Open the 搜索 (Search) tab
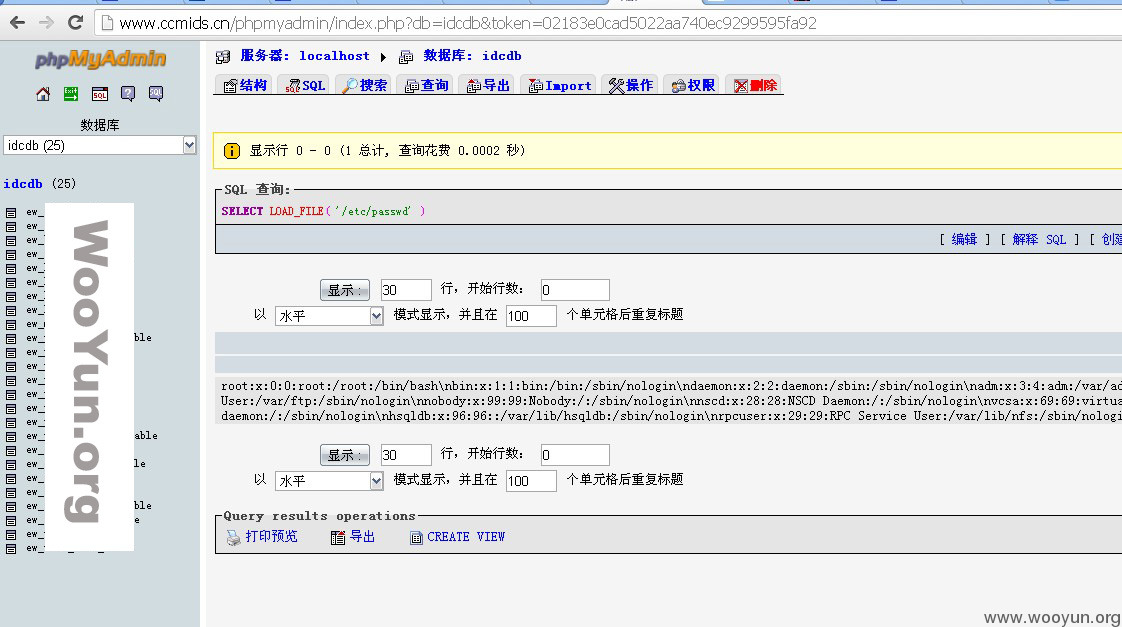The width and height of the screenshot is (1122, 627). point(365,85)
